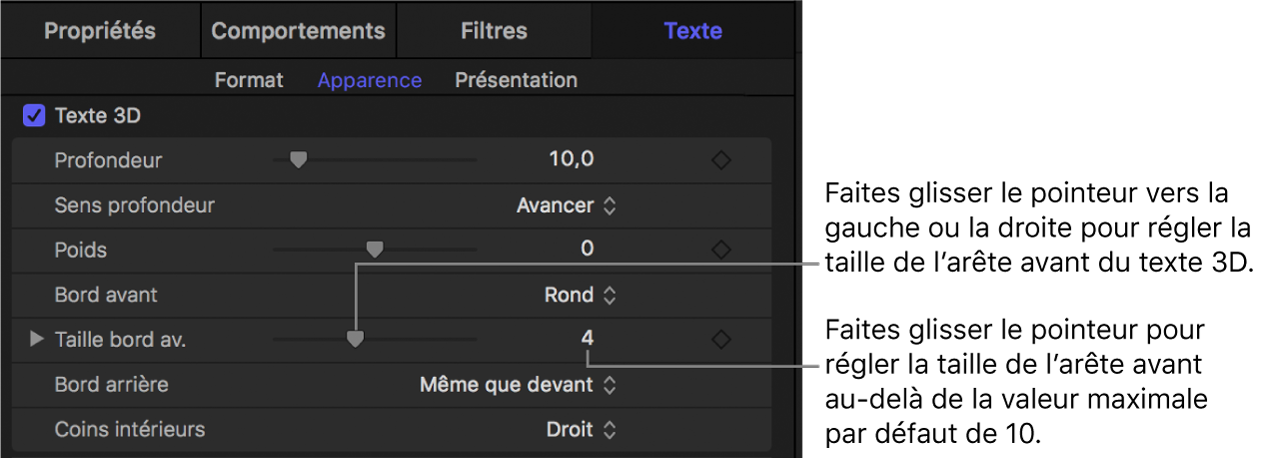
Task: Show the Apparence pane
Action: pyautogui.click(x=370, y=80)
